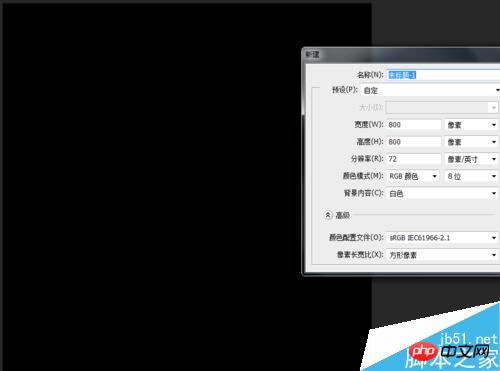Open the 颜色模式 dropdown showing RGB 颜色

pos(413,176)
